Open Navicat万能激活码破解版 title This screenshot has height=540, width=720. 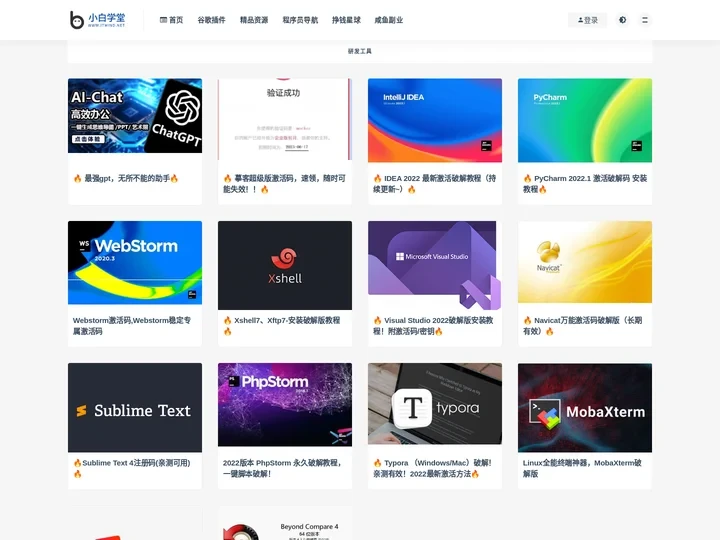pos(582,326)
